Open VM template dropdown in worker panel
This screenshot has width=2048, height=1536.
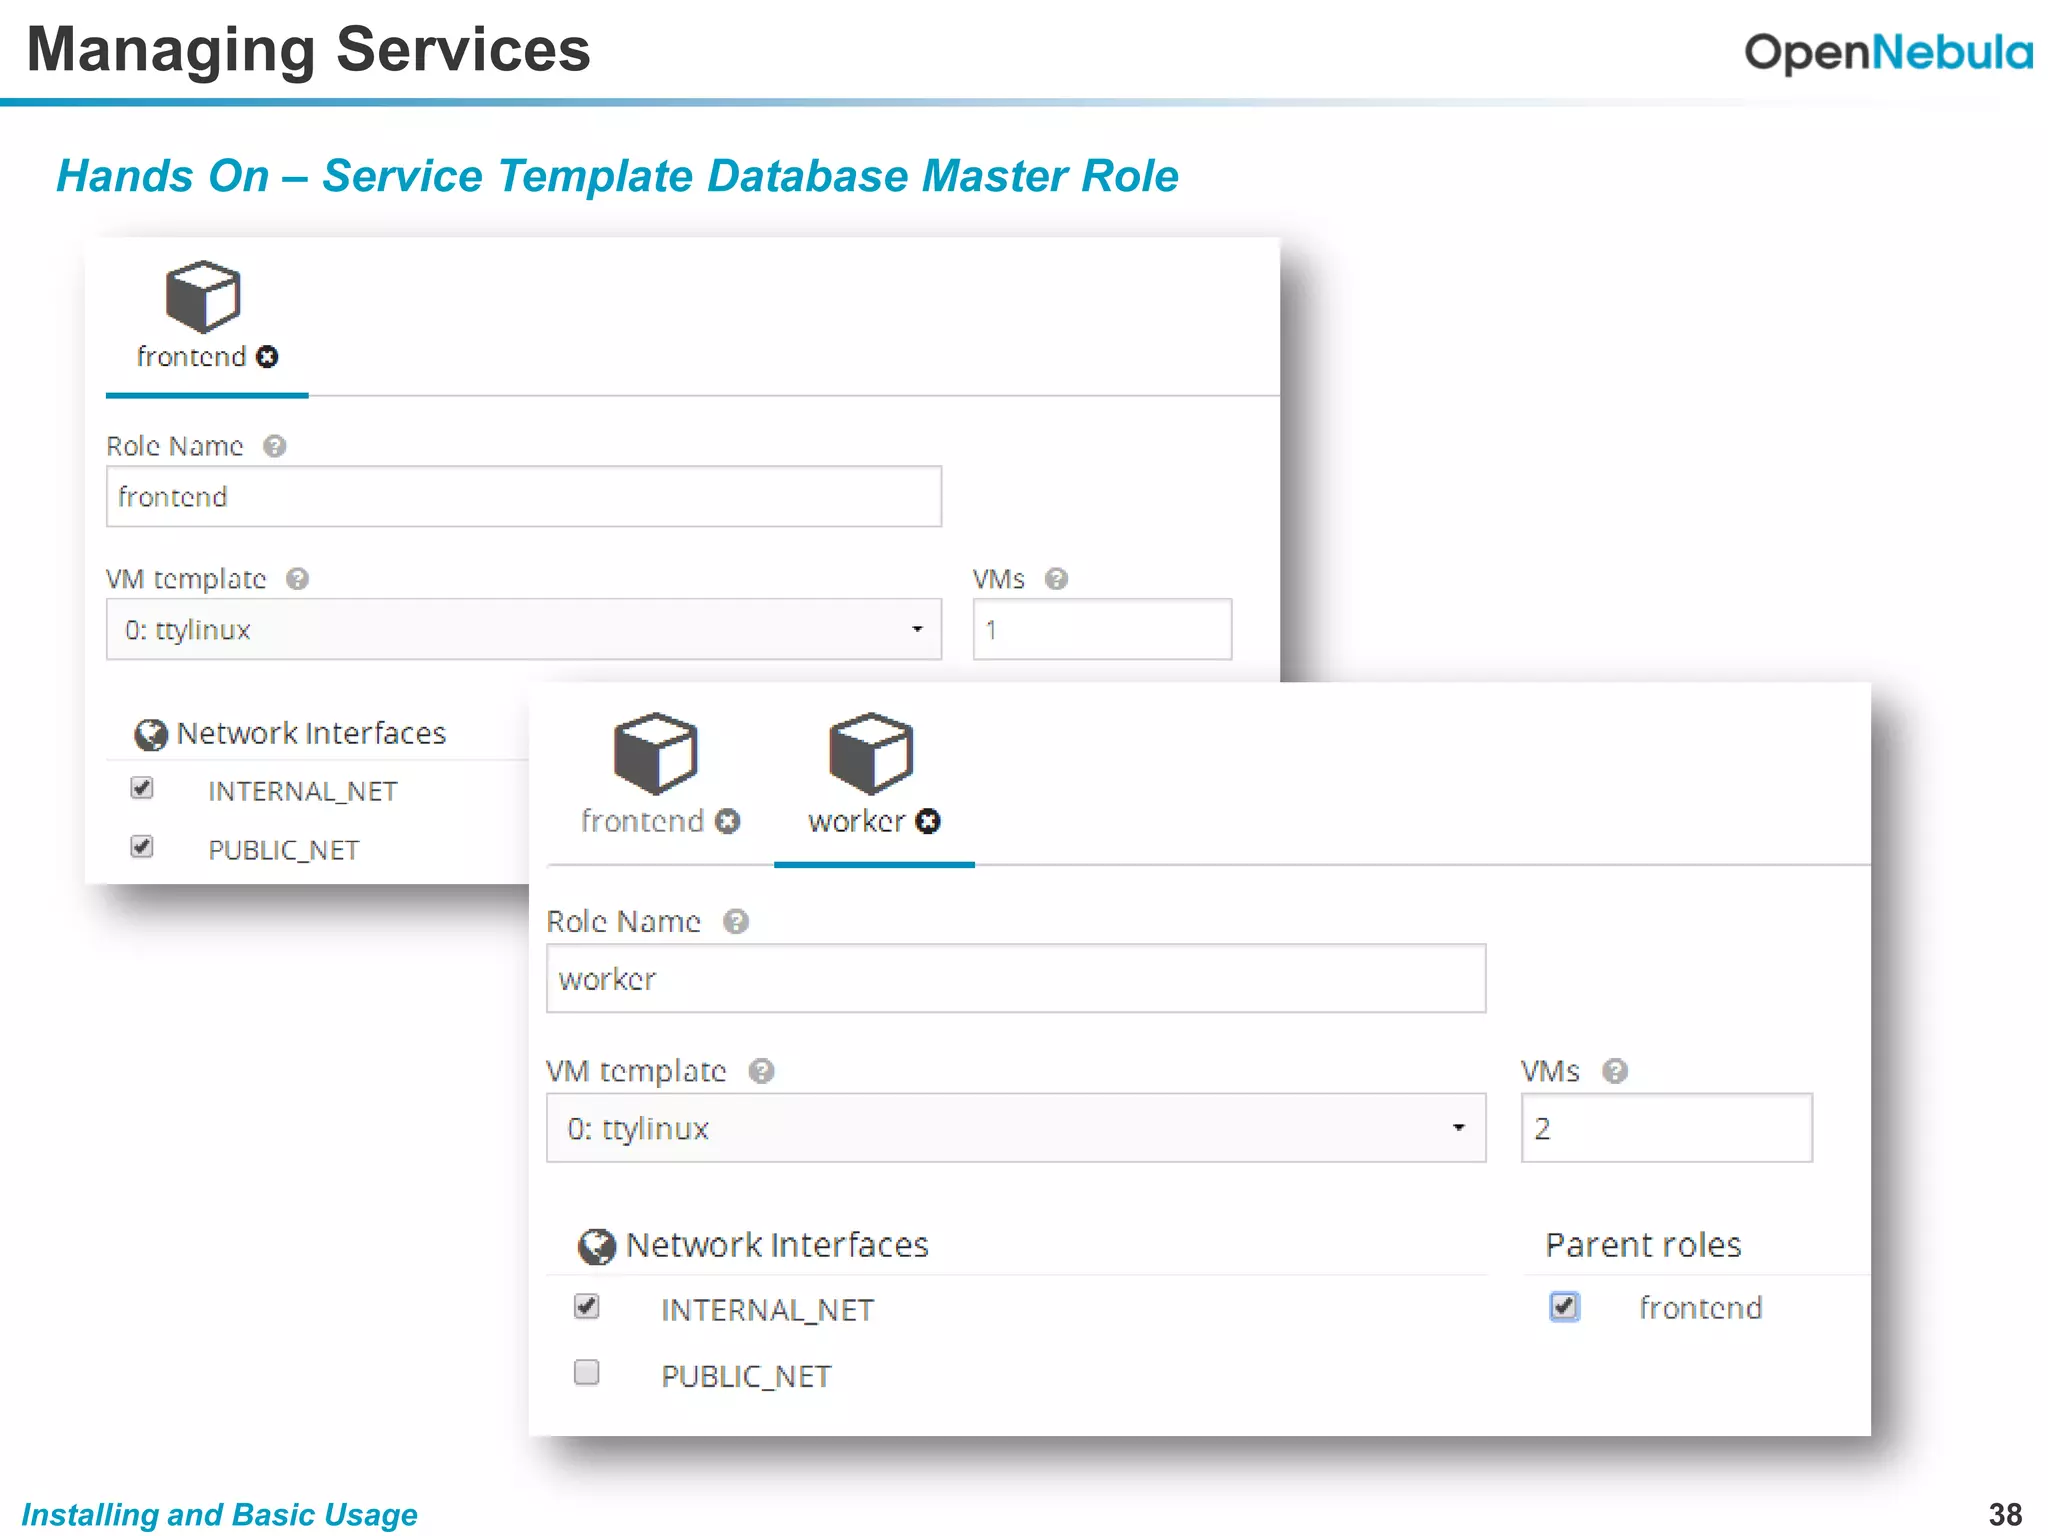pyautogui.click(x=1016, y=1128)
